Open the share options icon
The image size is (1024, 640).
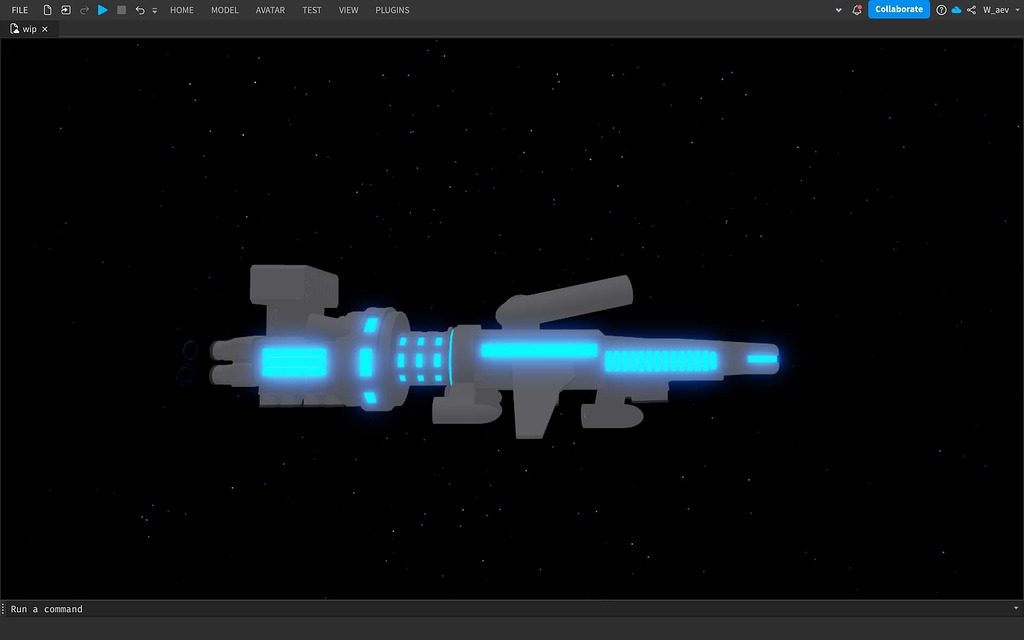coord(972,9)
